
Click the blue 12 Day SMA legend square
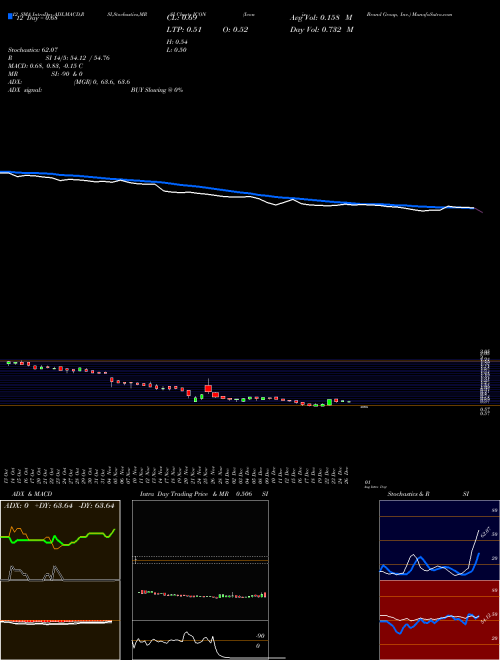(x=11, y=17)
